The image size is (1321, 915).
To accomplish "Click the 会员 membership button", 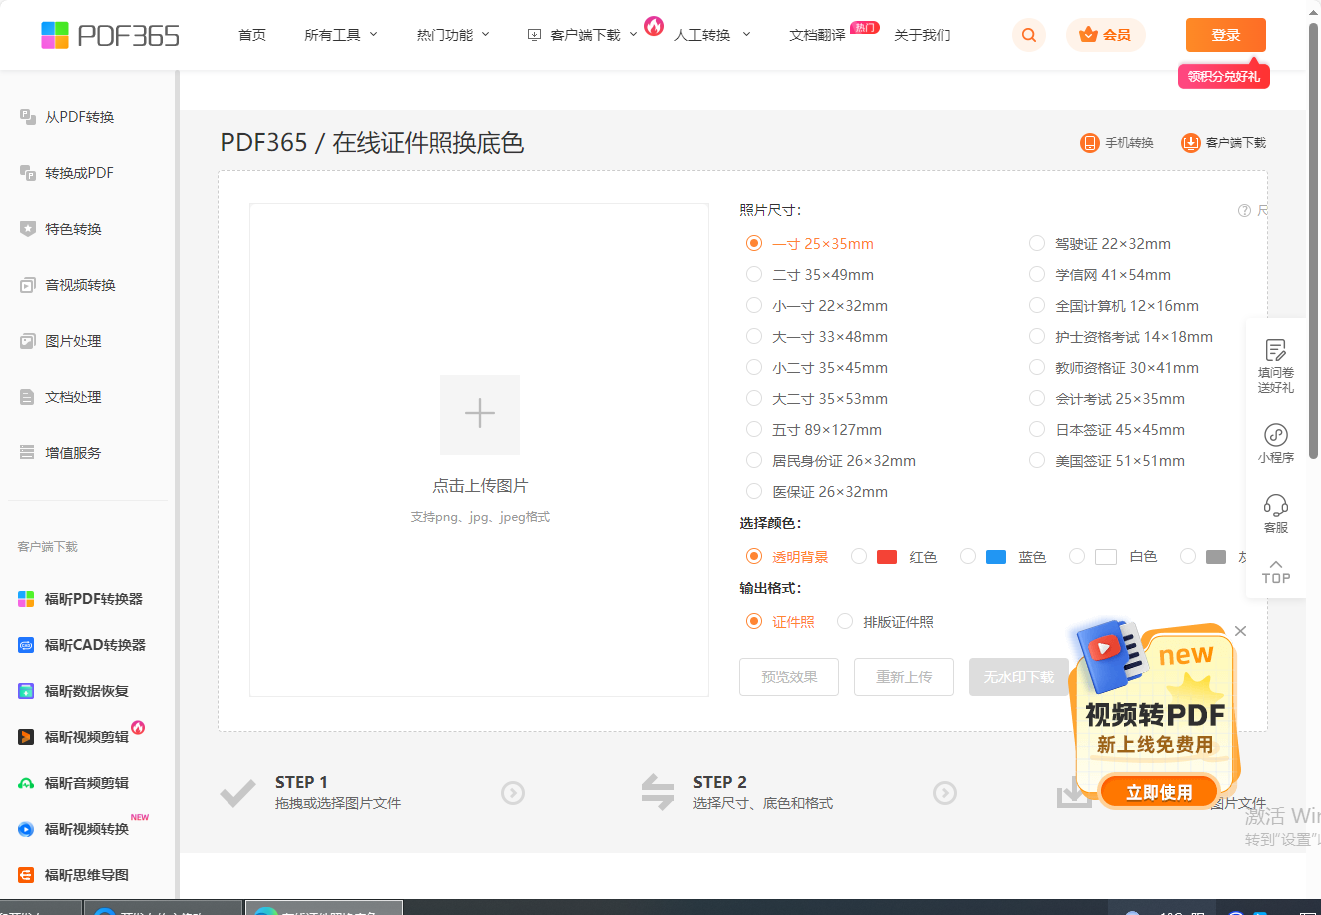I will pos(1106,35).
